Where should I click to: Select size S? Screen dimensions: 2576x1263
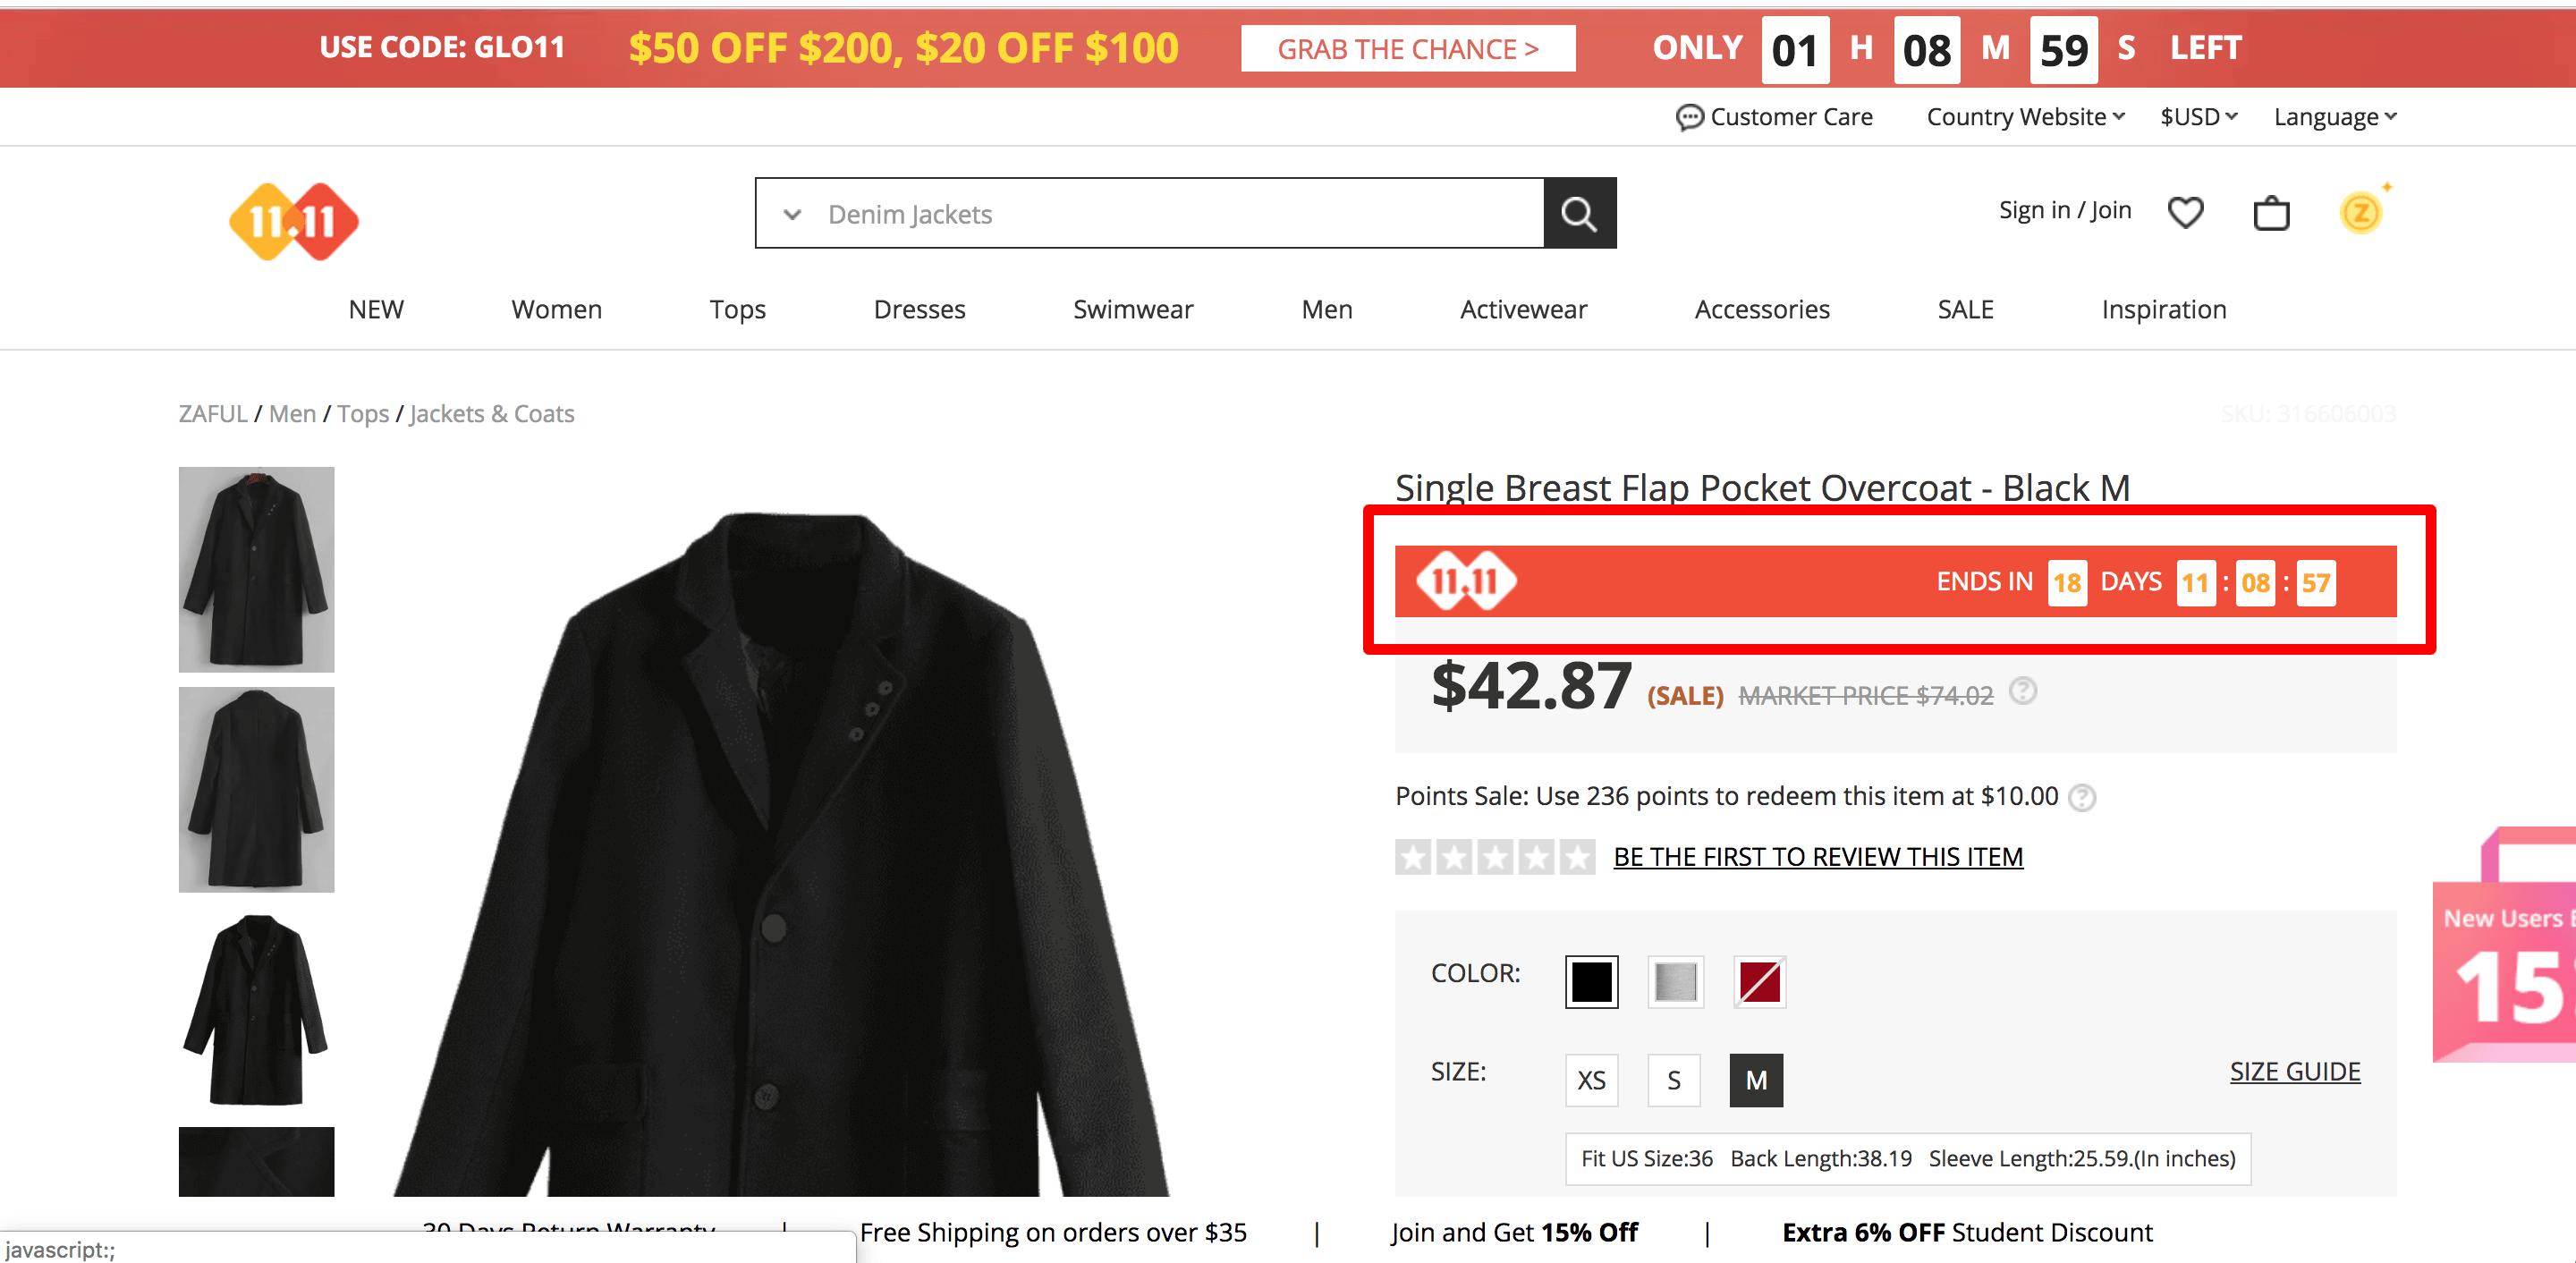tap(1673, 1080)
